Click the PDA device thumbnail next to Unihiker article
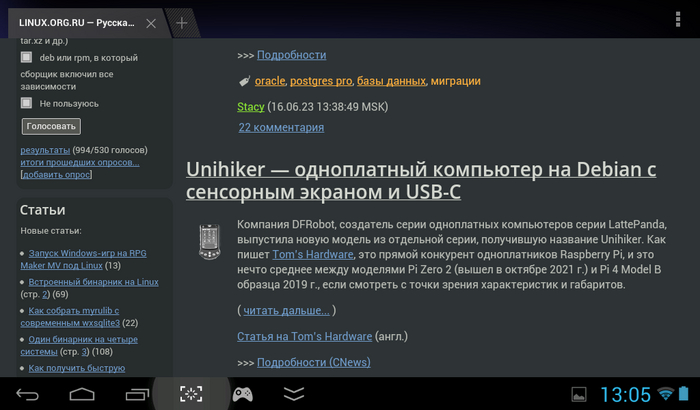 click(209, 242)
